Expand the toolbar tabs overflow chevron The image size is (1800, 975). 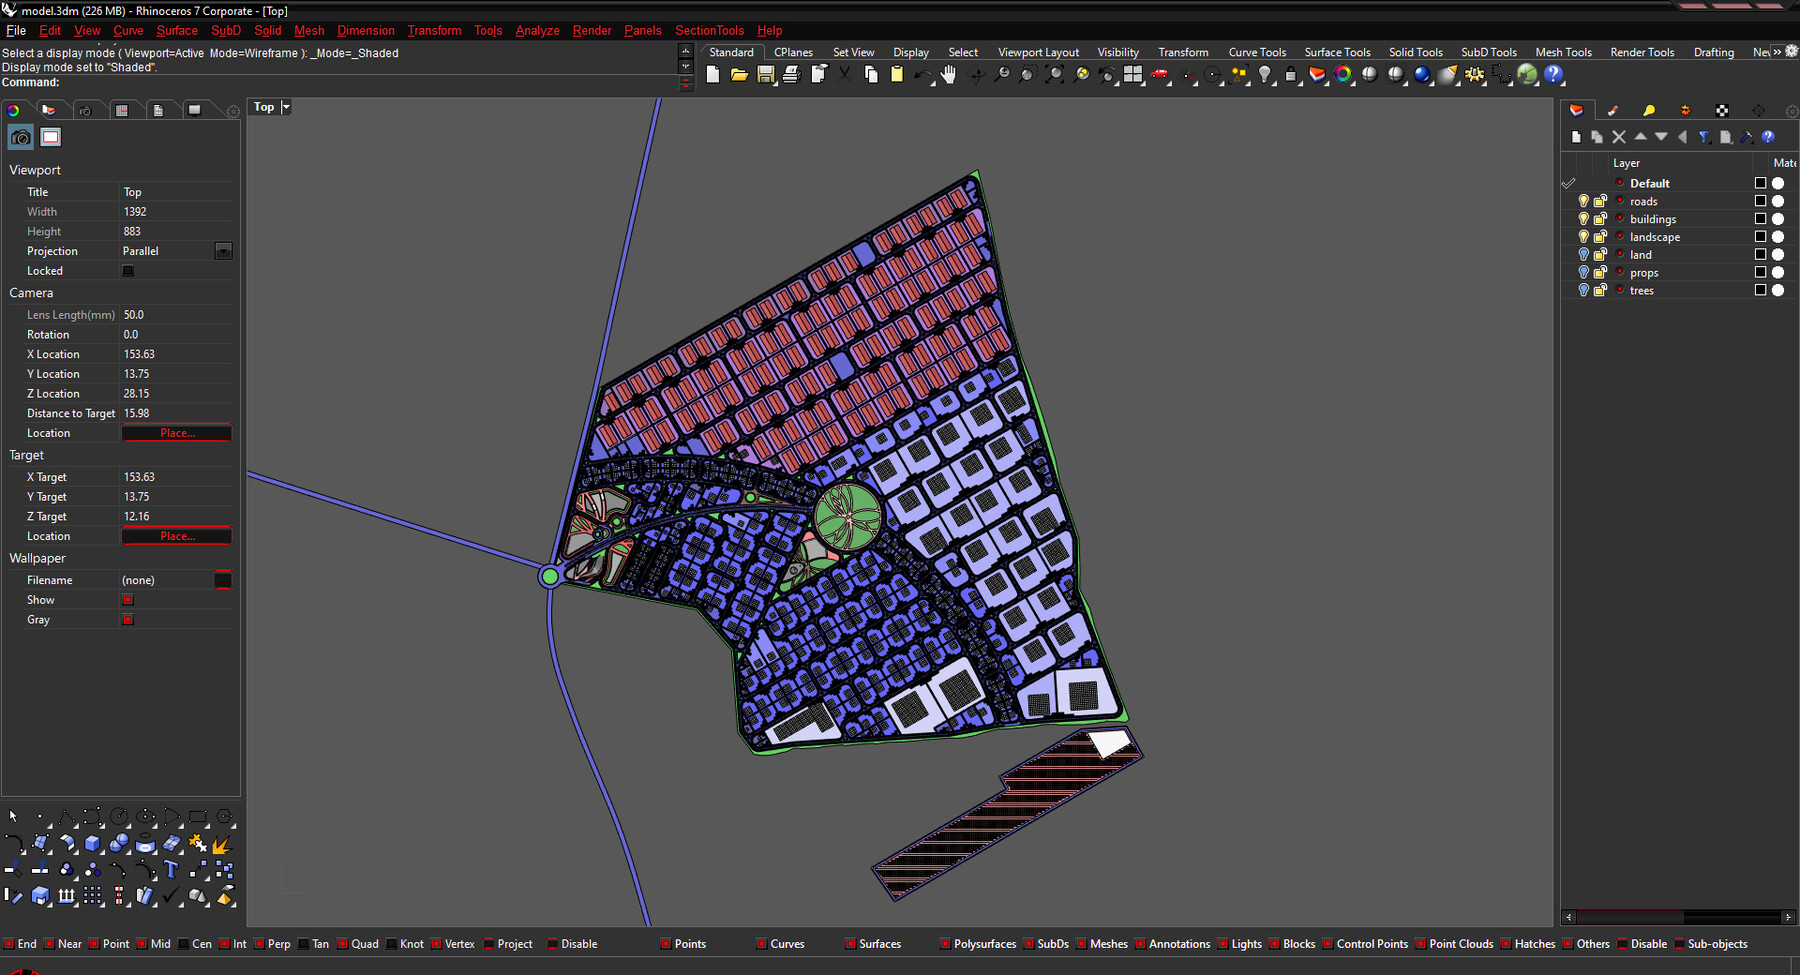[1777, 52]
